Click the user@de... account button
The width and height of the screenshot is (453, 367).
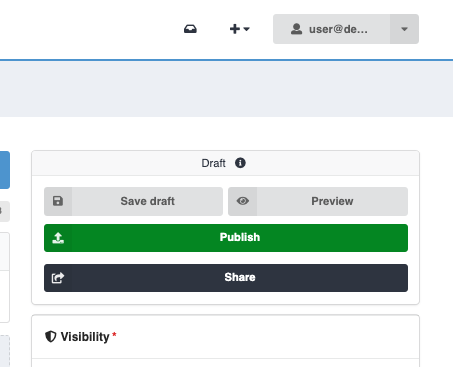point(332,29)
